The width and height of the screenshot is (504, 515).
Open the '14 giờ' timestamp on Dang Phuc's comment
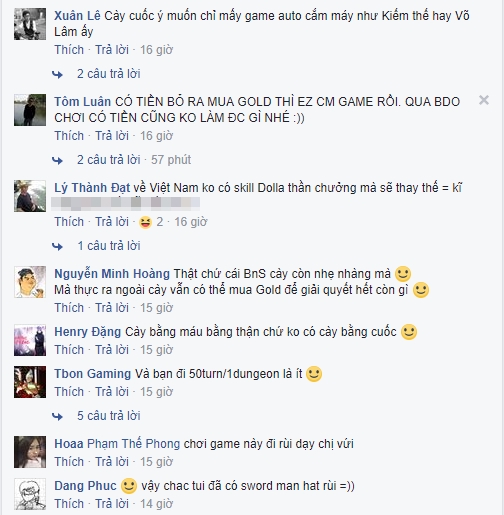[156, 504]
